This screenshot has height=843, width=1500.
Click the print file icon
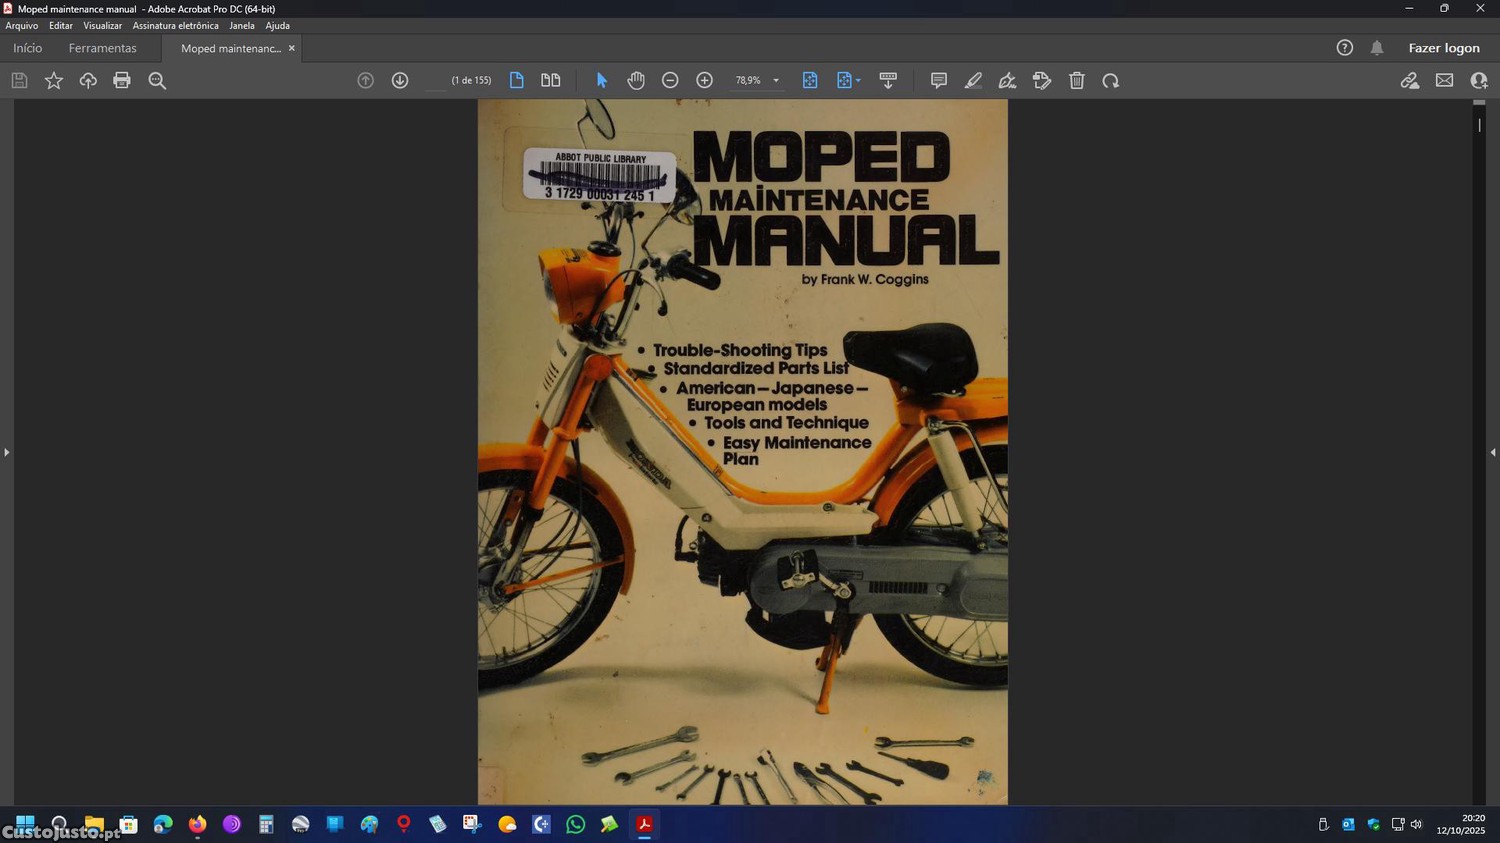click(x=122, y=81)
